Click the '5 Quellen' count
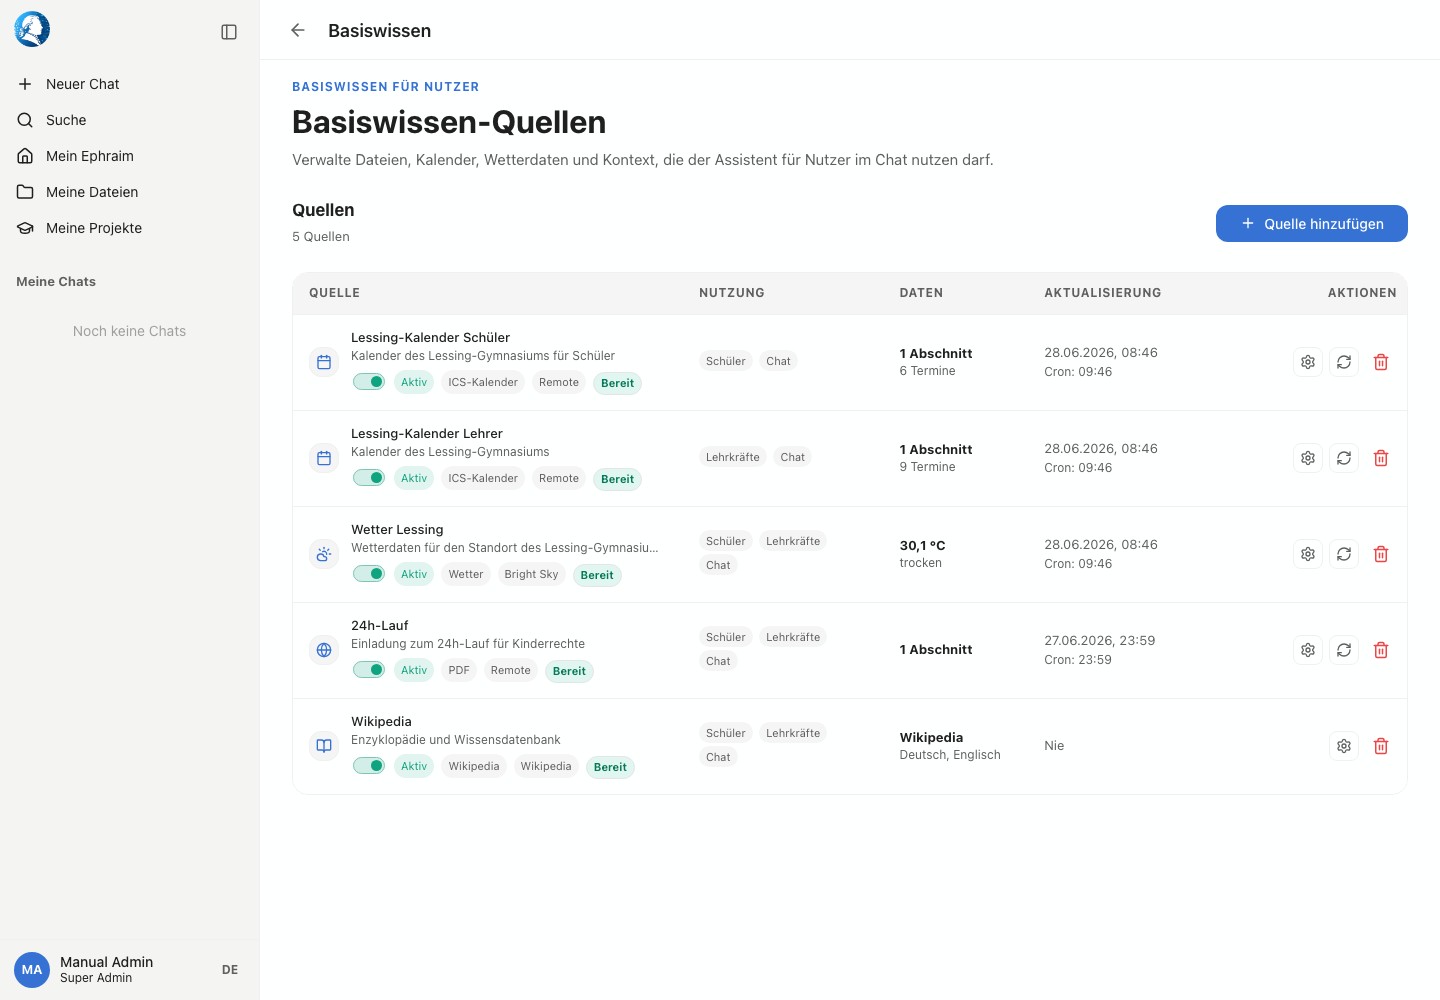This screenshot has width=1440, height=1000. [x=321, y=237]
